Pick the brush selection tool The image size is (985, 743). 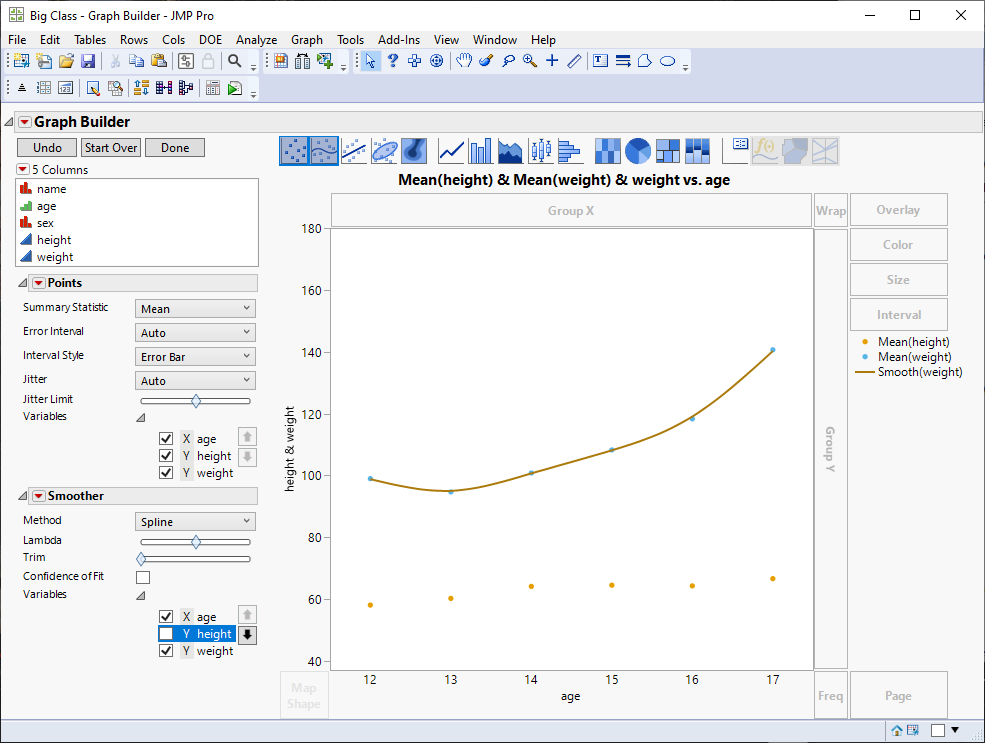click(x=485, y=61)
